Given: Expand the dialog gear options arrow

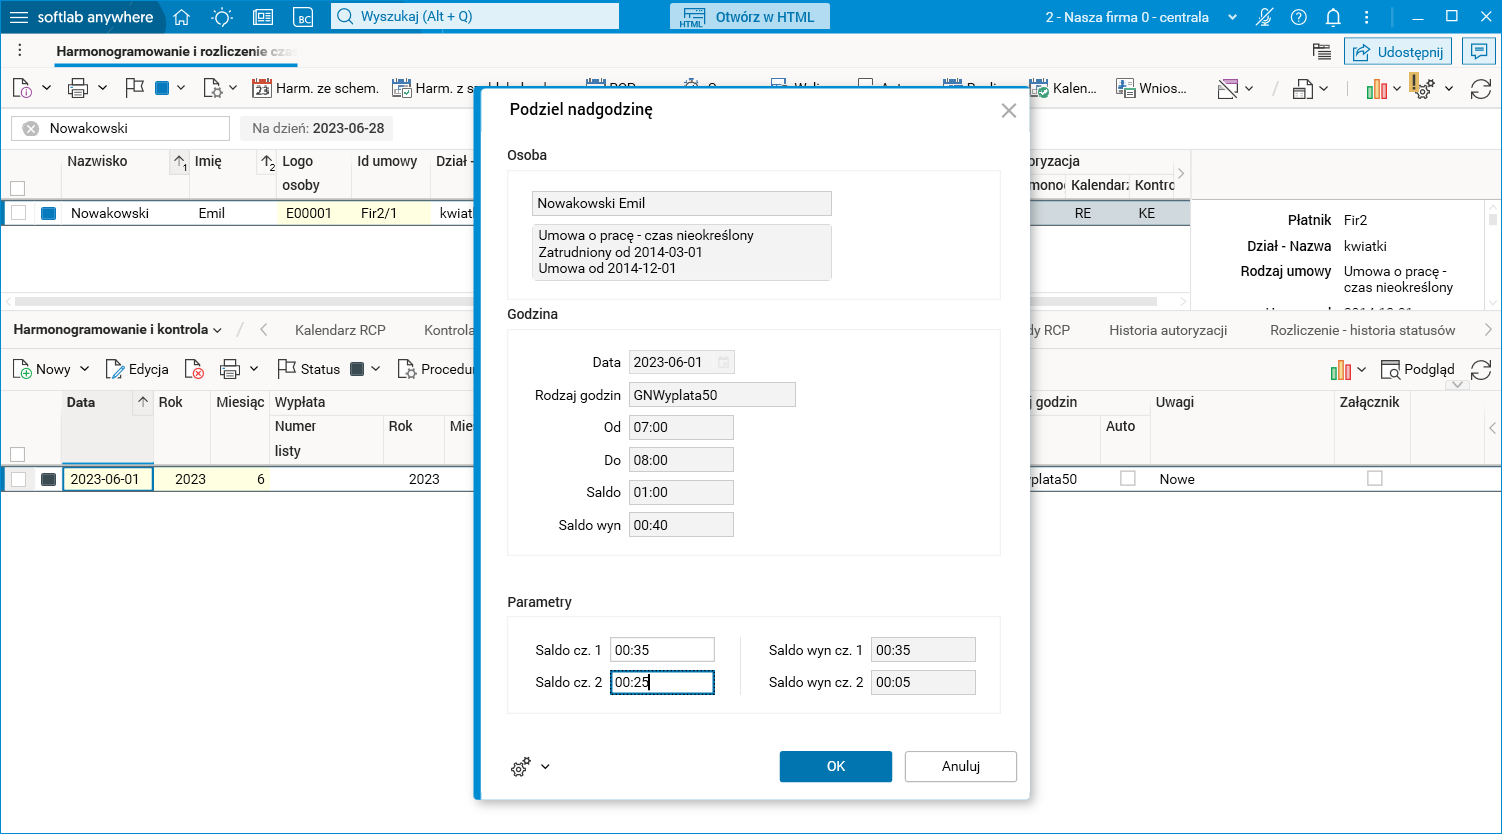Looking at the screenshot, I should click(x=545, y=767).
